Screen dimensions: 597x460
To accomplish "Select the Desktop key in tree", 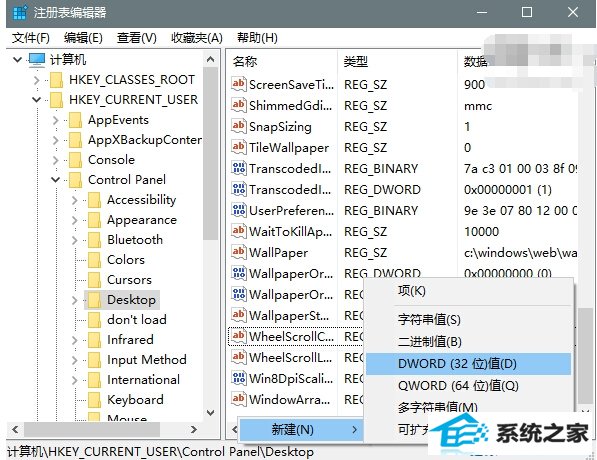I will (x=131, y=300).
